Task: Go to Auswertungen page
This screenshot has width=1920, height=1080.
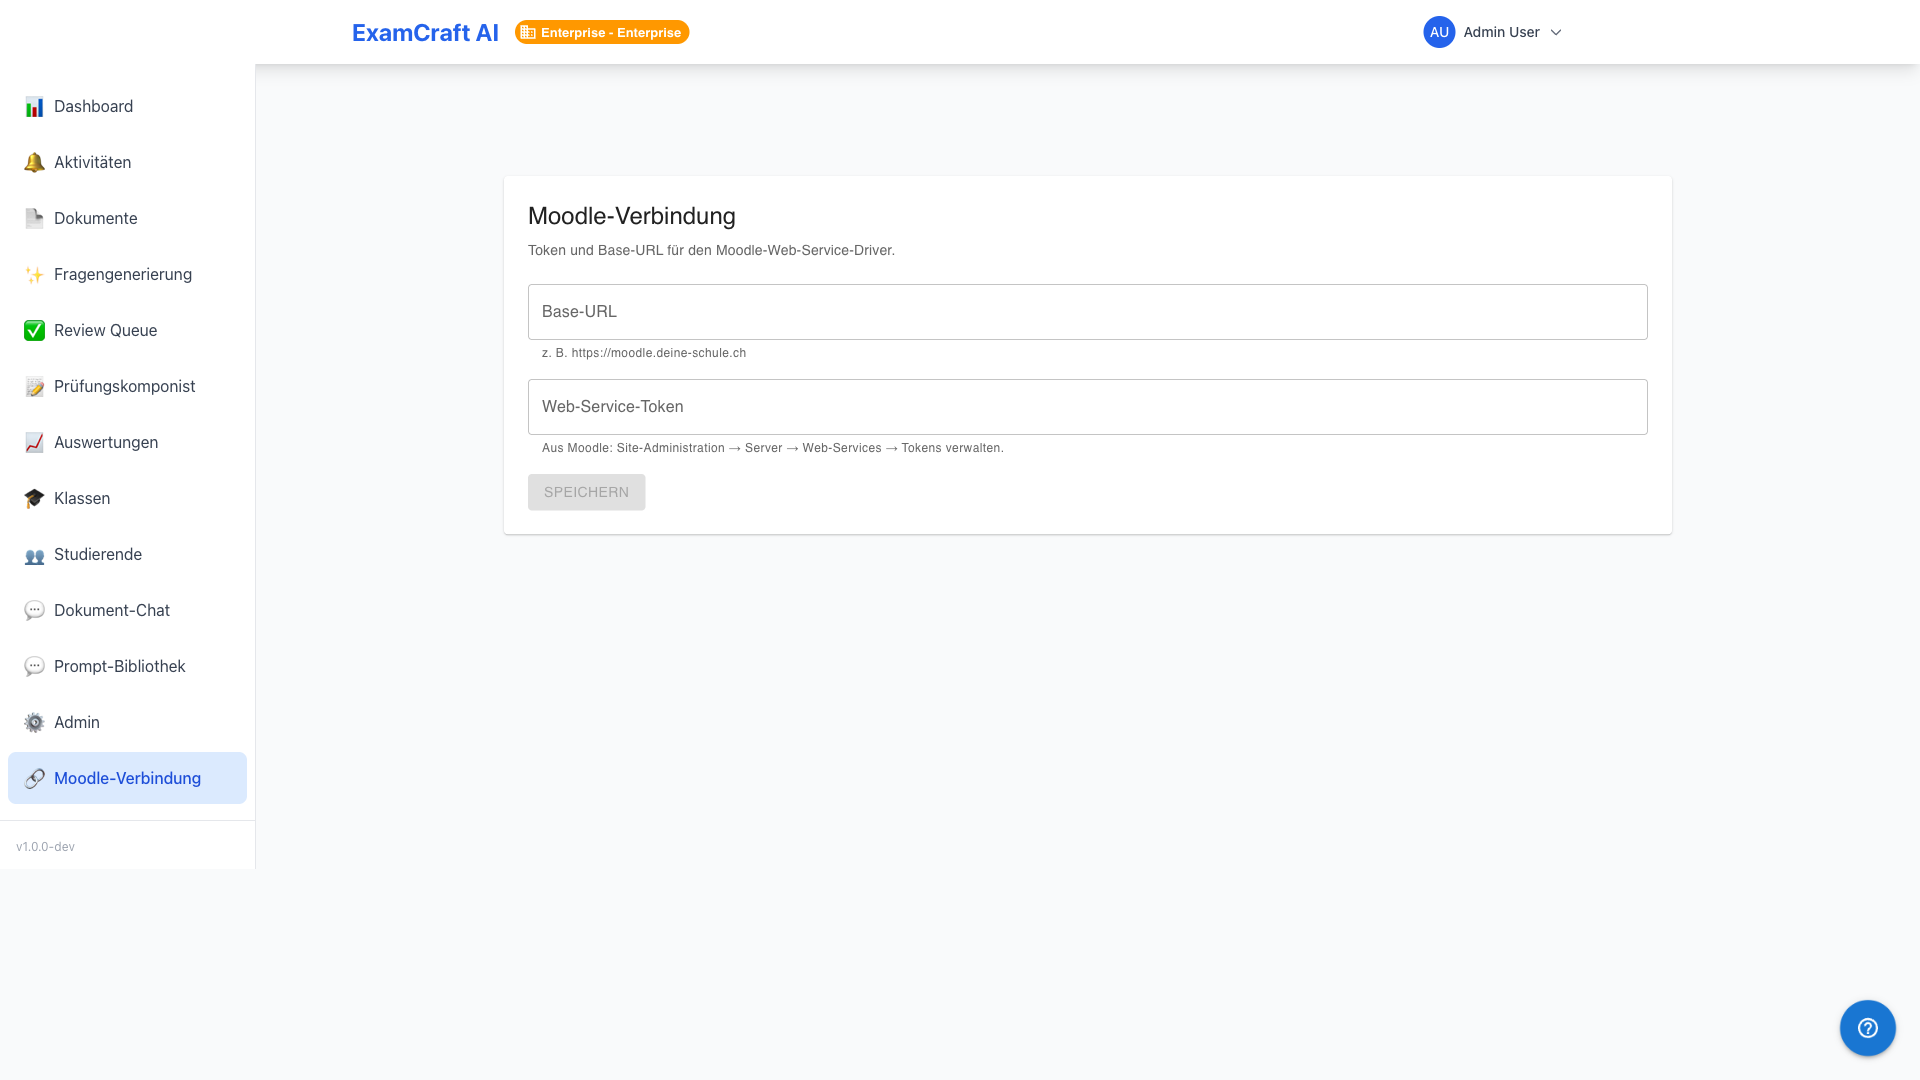Action: pyautogui.click(x=127, y=442)
